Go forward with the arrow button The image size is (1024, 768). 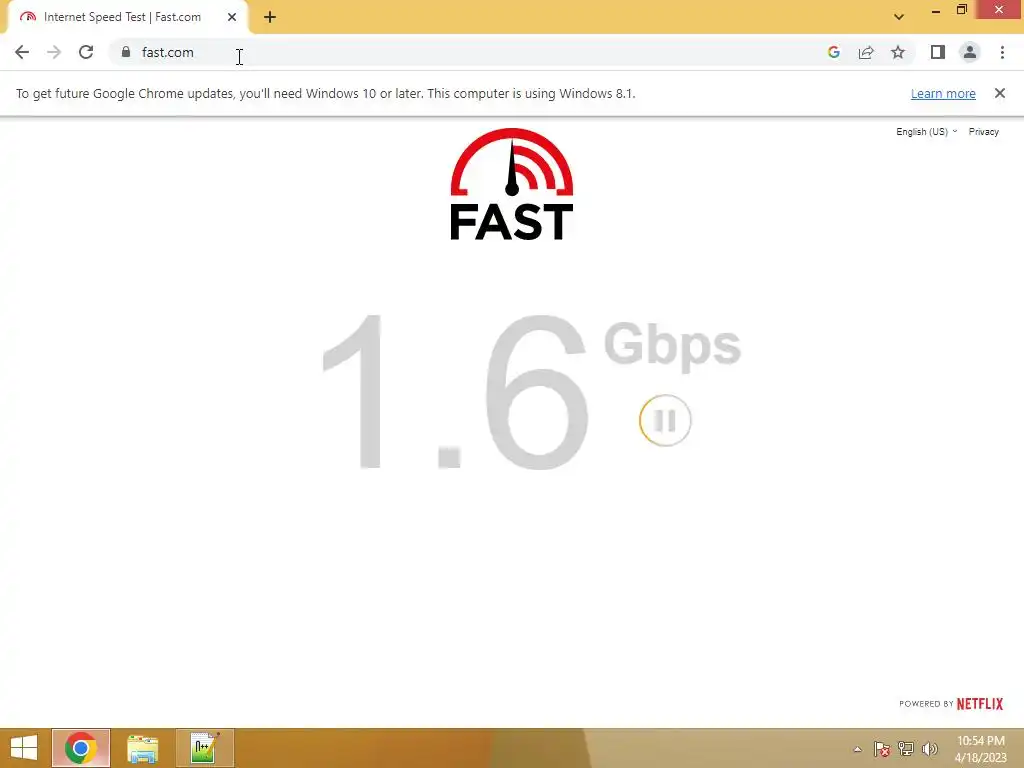point(54,52)
